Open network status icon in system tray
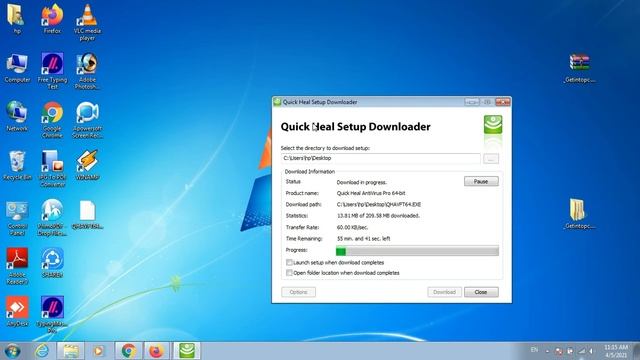 (x=582, y=351)
